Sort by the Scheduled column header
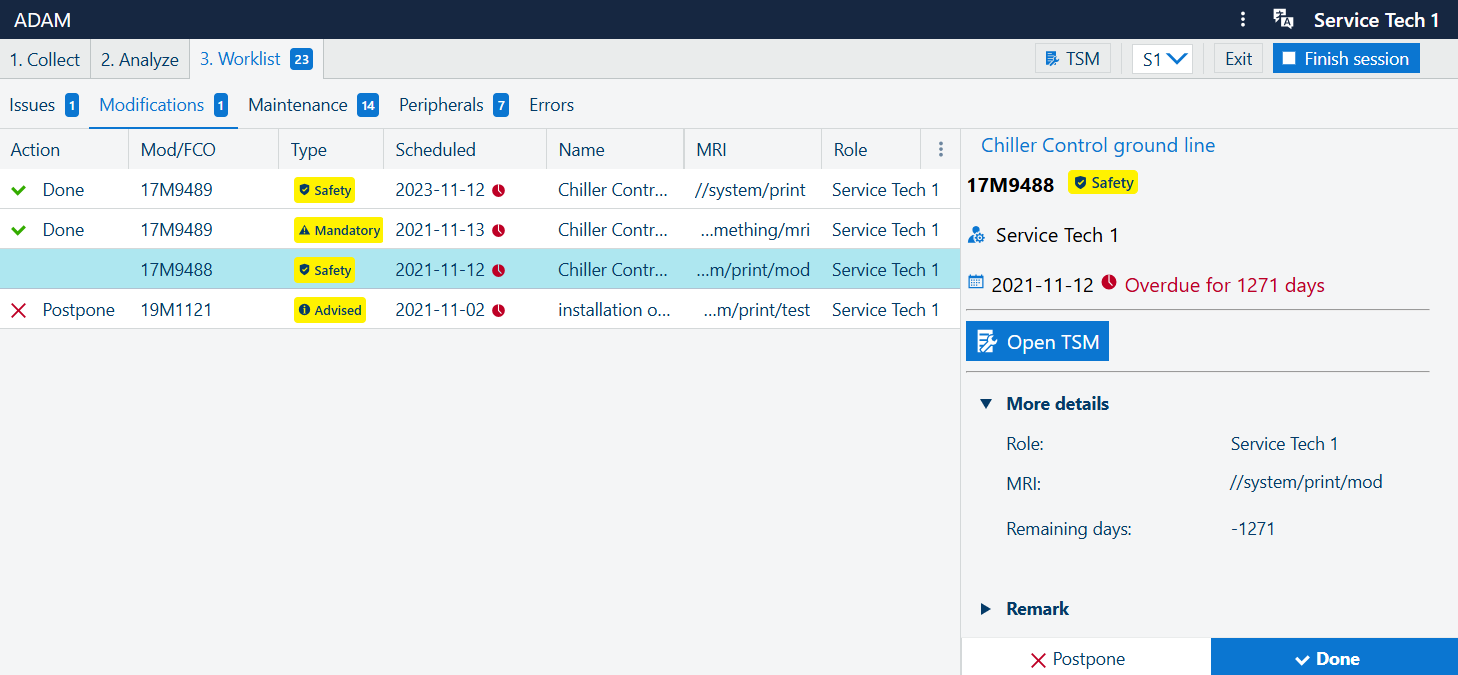1458x675 pixels. pos(436,150)
